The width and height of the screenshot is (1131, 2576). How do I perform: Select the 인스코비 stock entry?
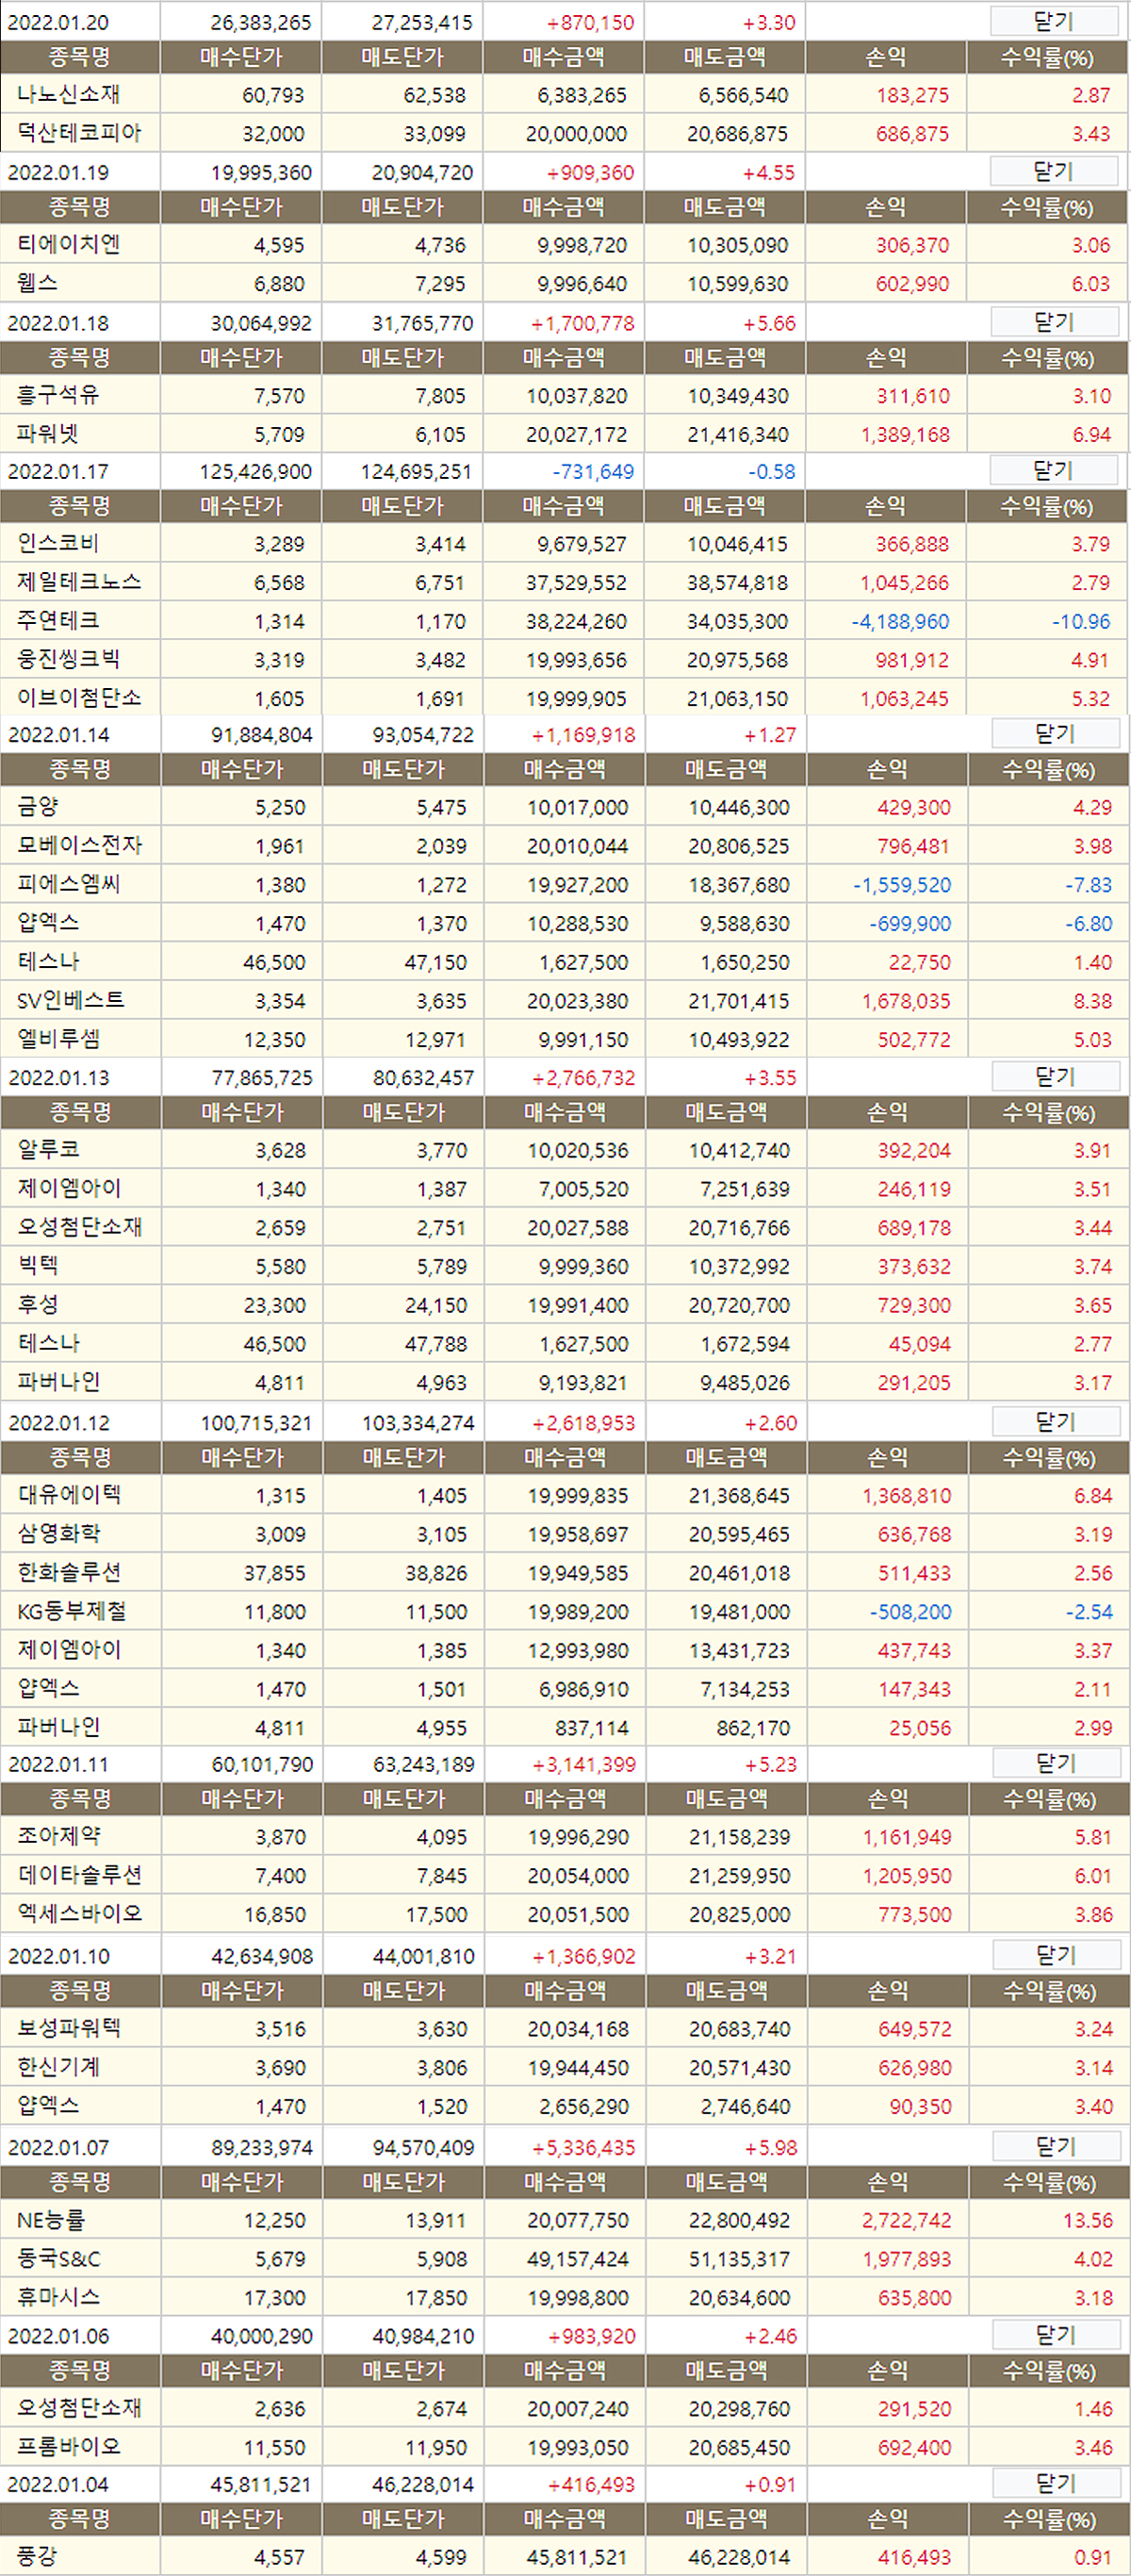pos(58,543)
